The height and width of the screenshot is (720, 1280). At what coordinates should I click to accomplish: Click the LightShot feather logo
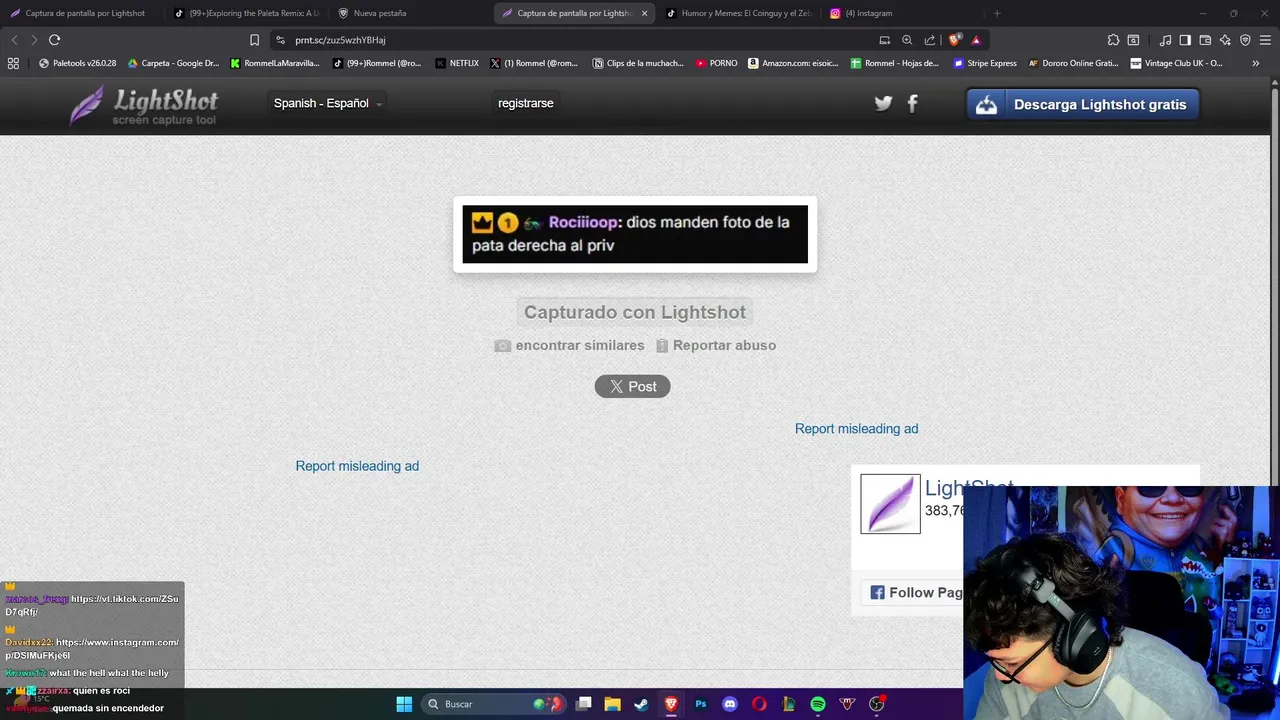pos(143,105)
